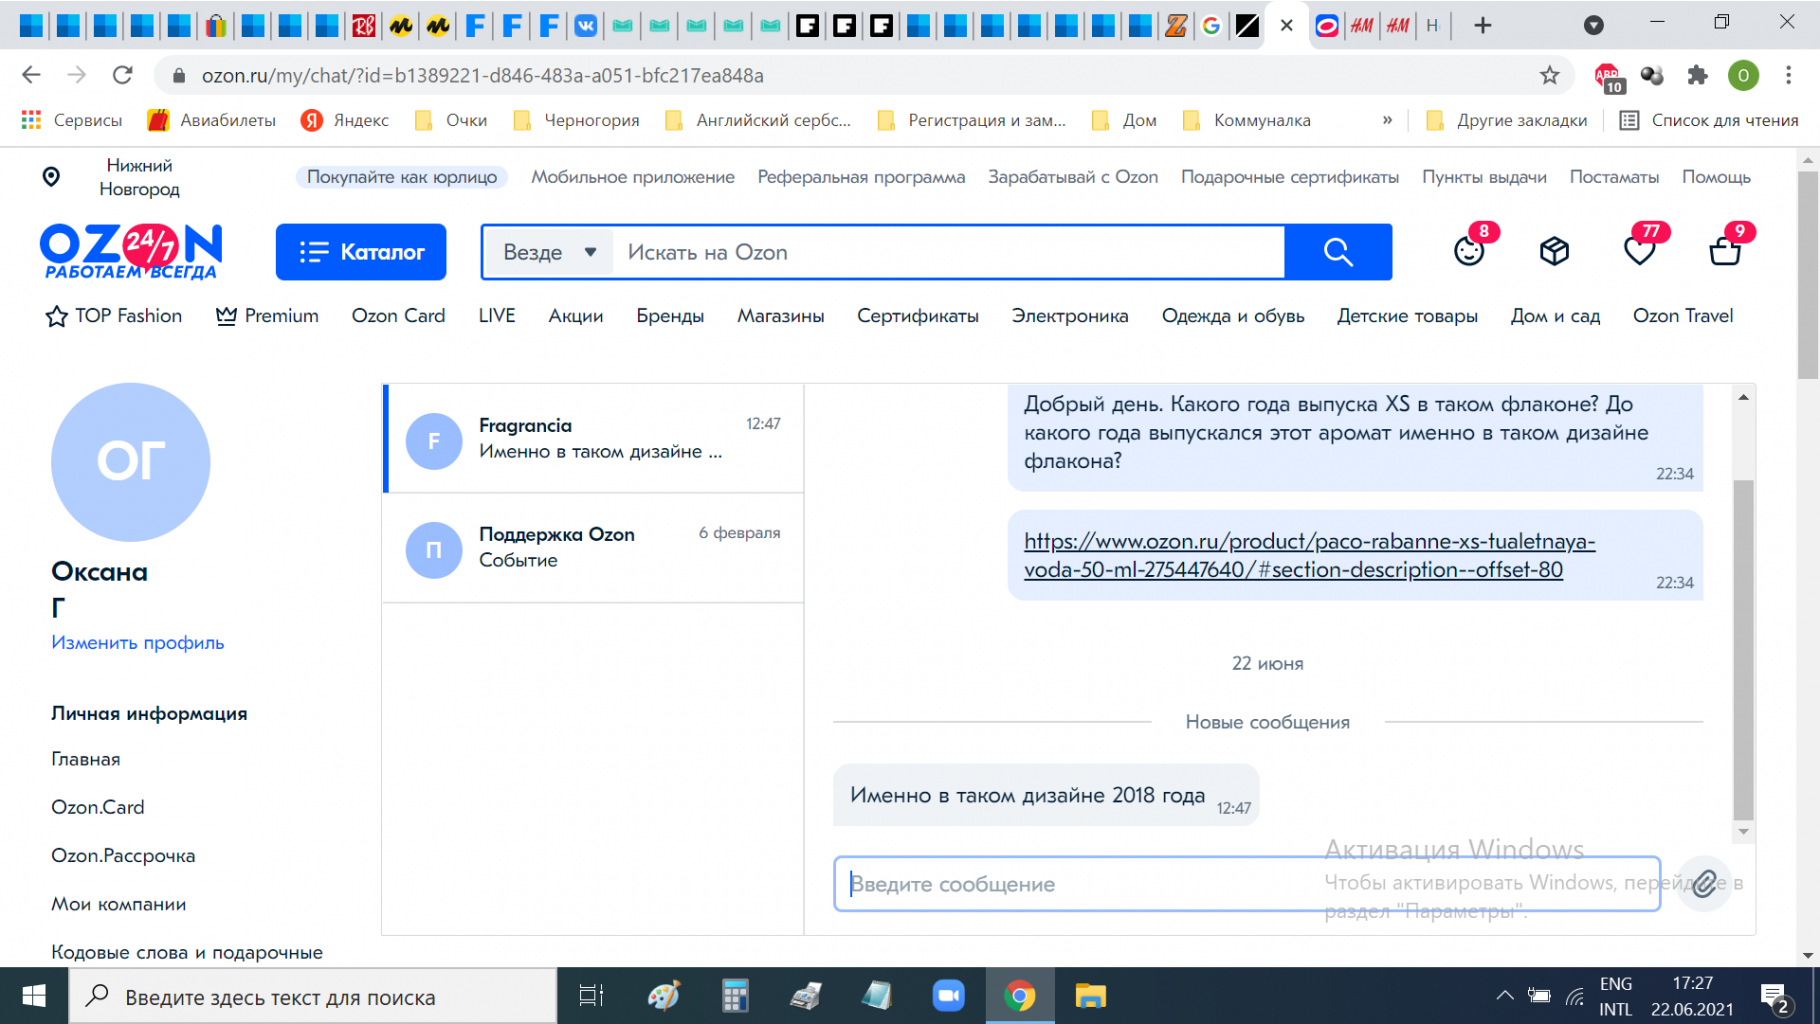Click the ENG INTL language indicator
This screenshot has width=1820, height=1024.
click(1615, 997)
